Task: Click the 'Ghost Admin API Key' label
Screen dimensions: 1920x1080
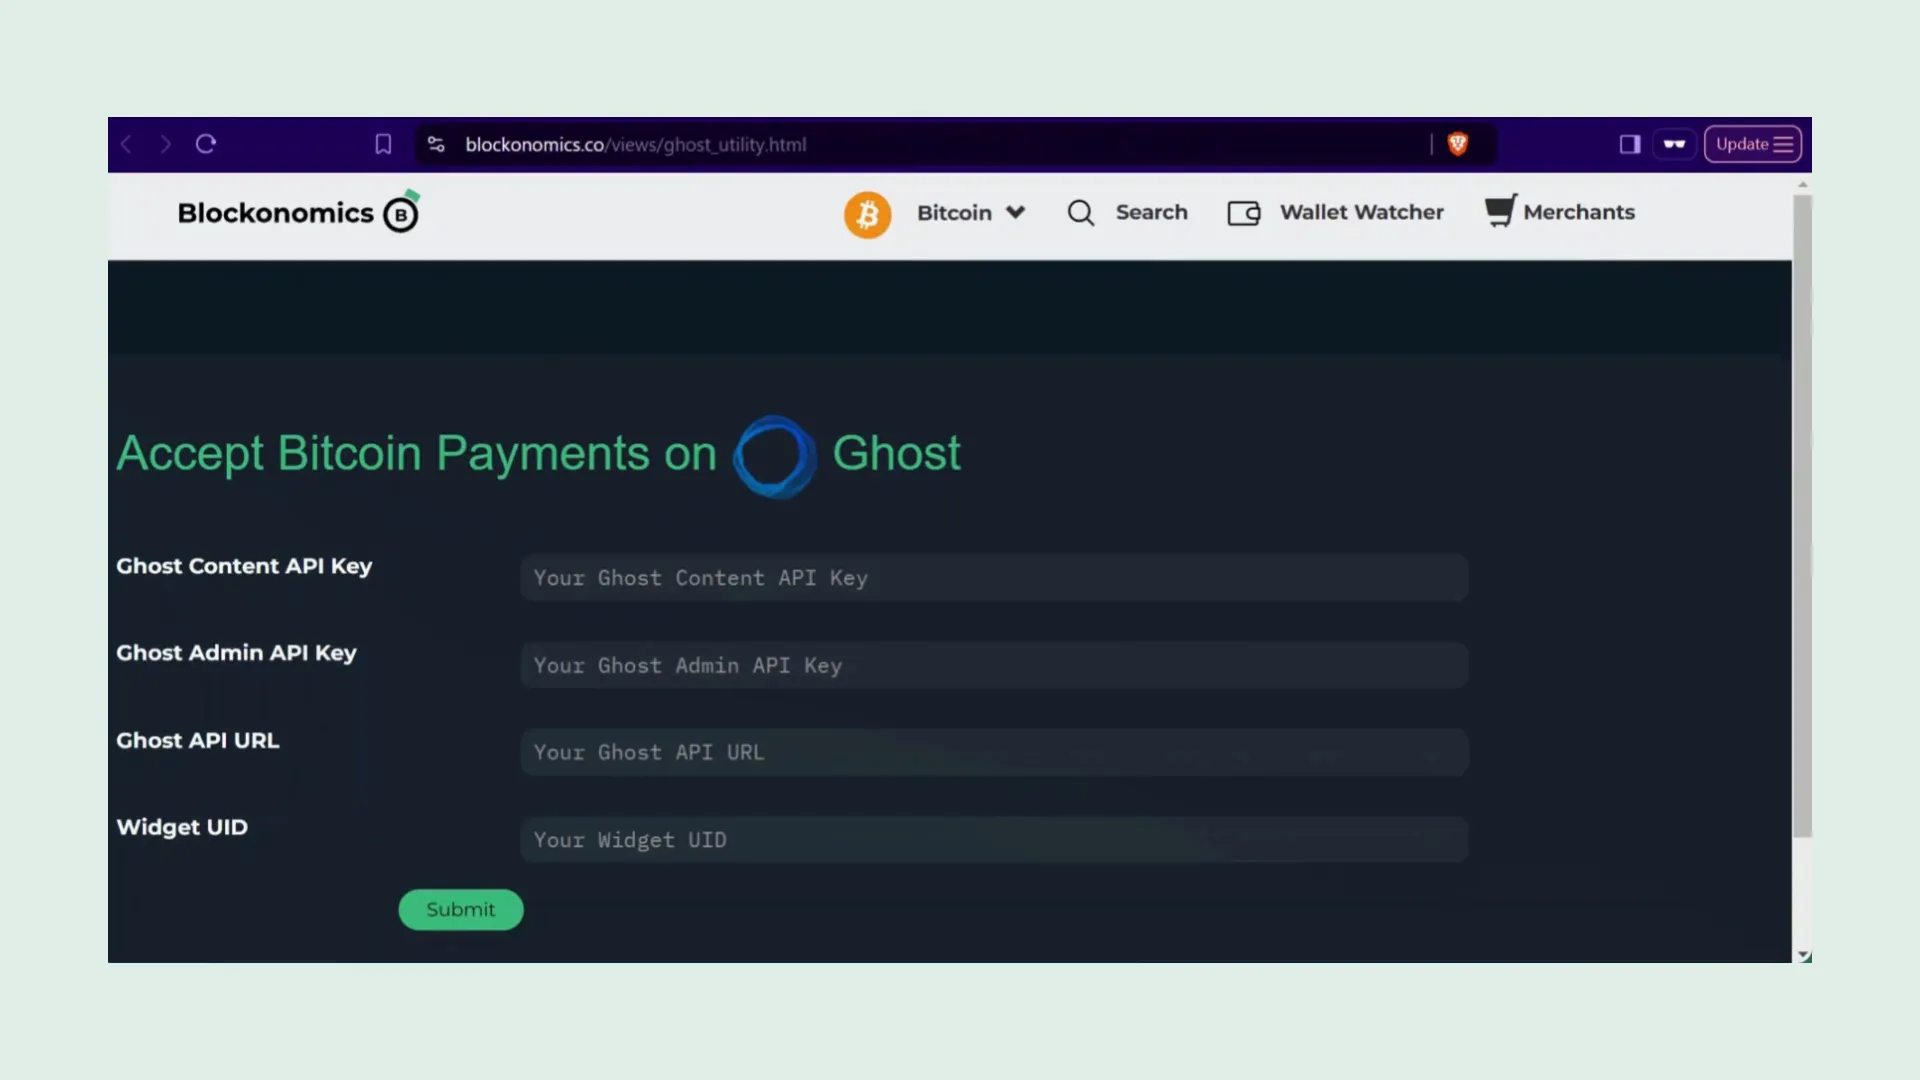Action: point(236,653)
